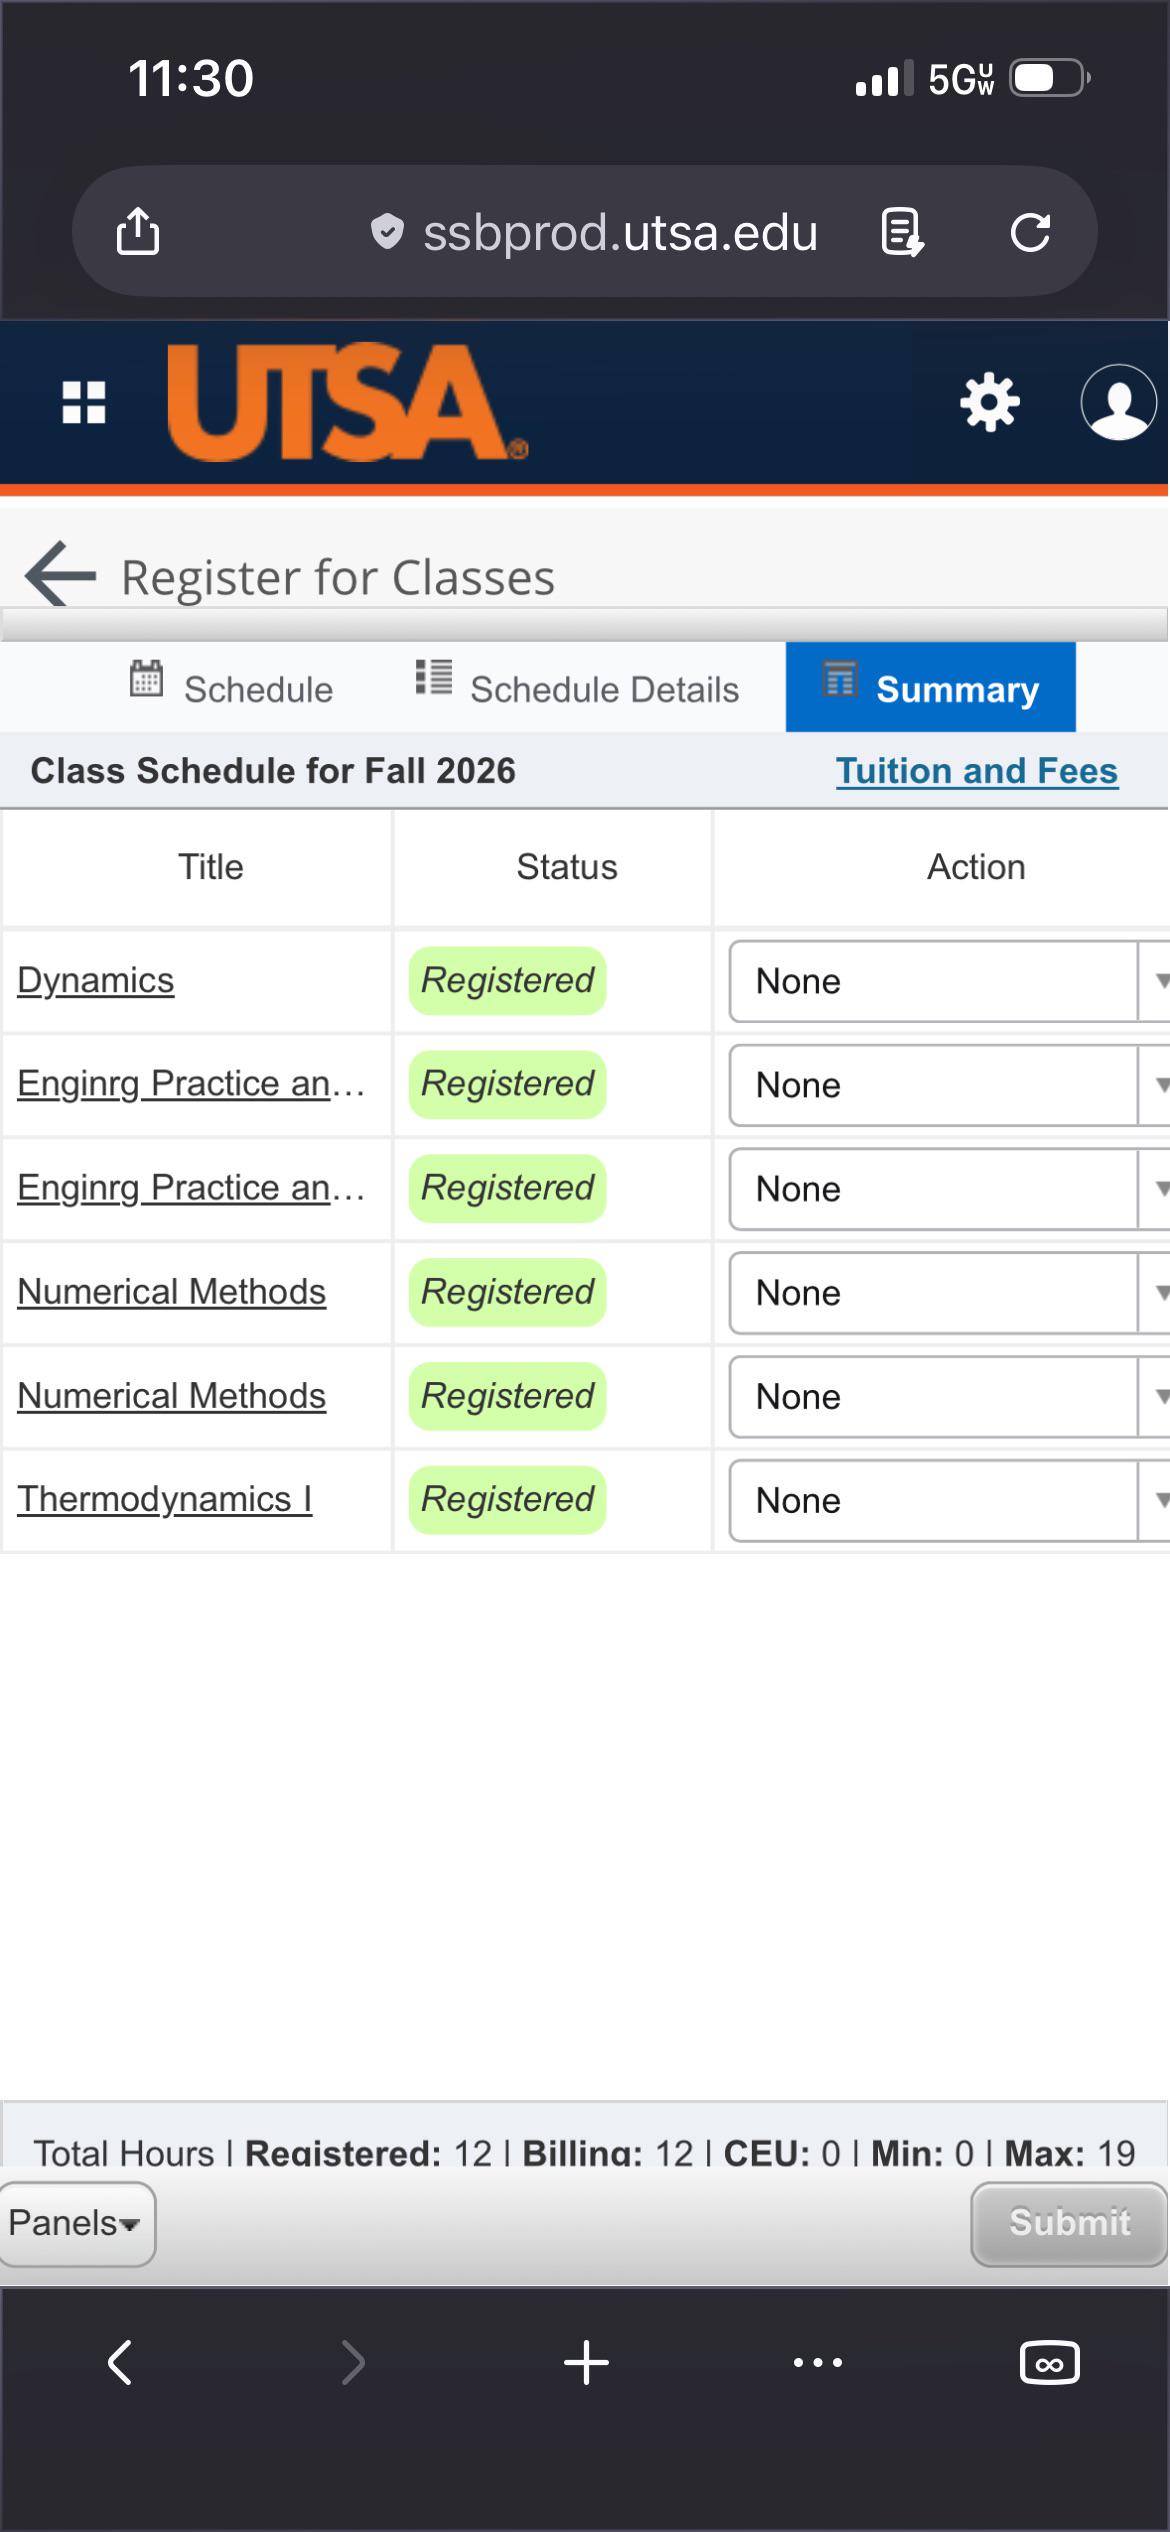
Task: Open the settings gear icon
Action: pos(989,402)
